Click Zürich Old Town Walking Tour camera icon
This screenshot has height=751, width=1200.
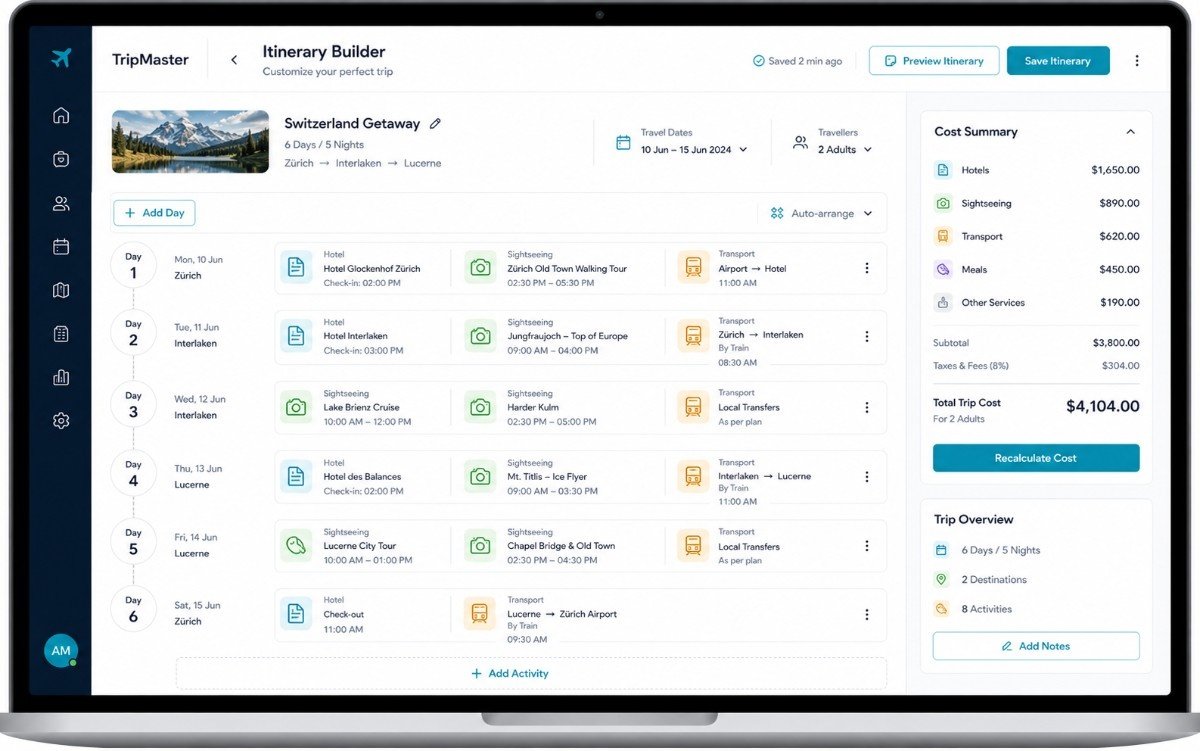click(480, 268)
